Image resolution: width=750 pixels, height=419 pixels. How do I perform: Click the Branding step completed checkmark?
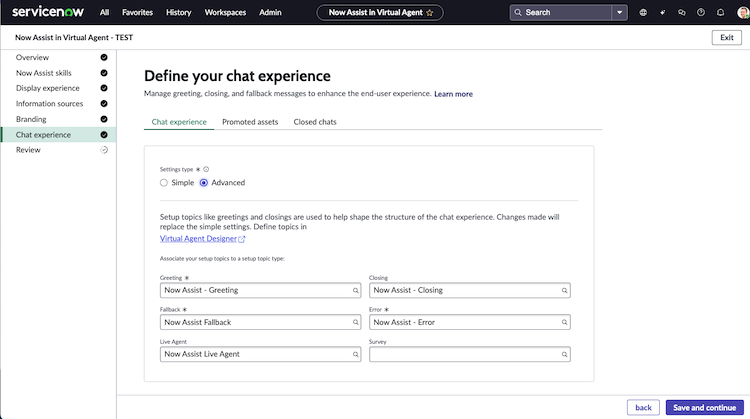pos(104,119)
